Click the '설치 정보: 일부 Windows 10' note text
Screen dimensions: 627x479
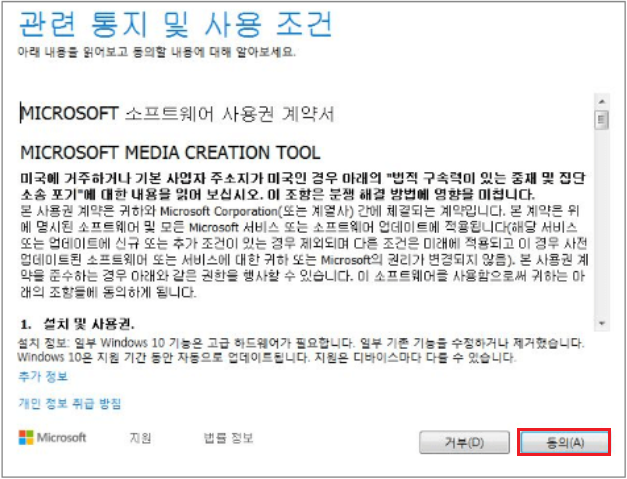(302, 350)
